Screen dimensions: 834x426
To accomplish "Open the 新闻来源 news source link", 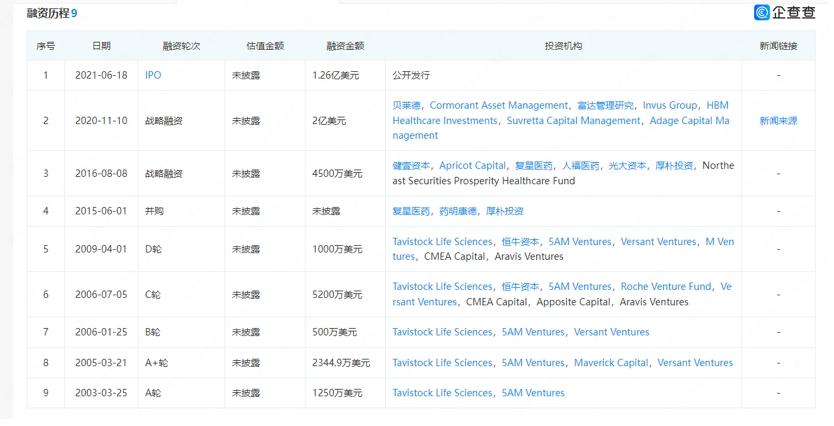I will (778, 121).
